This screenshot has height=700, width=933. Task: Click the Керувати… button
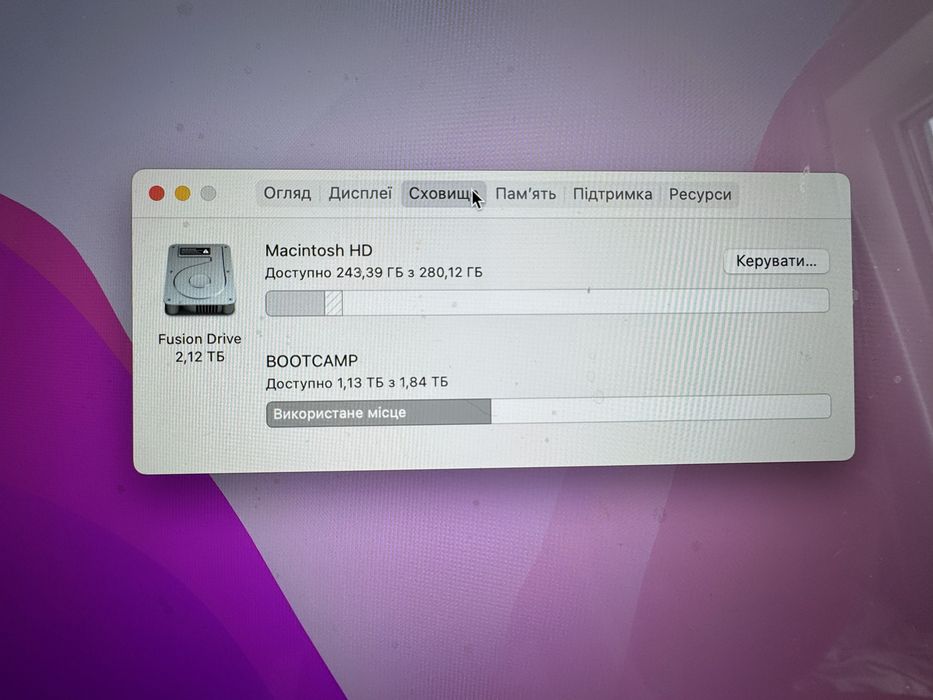point(776,261)
